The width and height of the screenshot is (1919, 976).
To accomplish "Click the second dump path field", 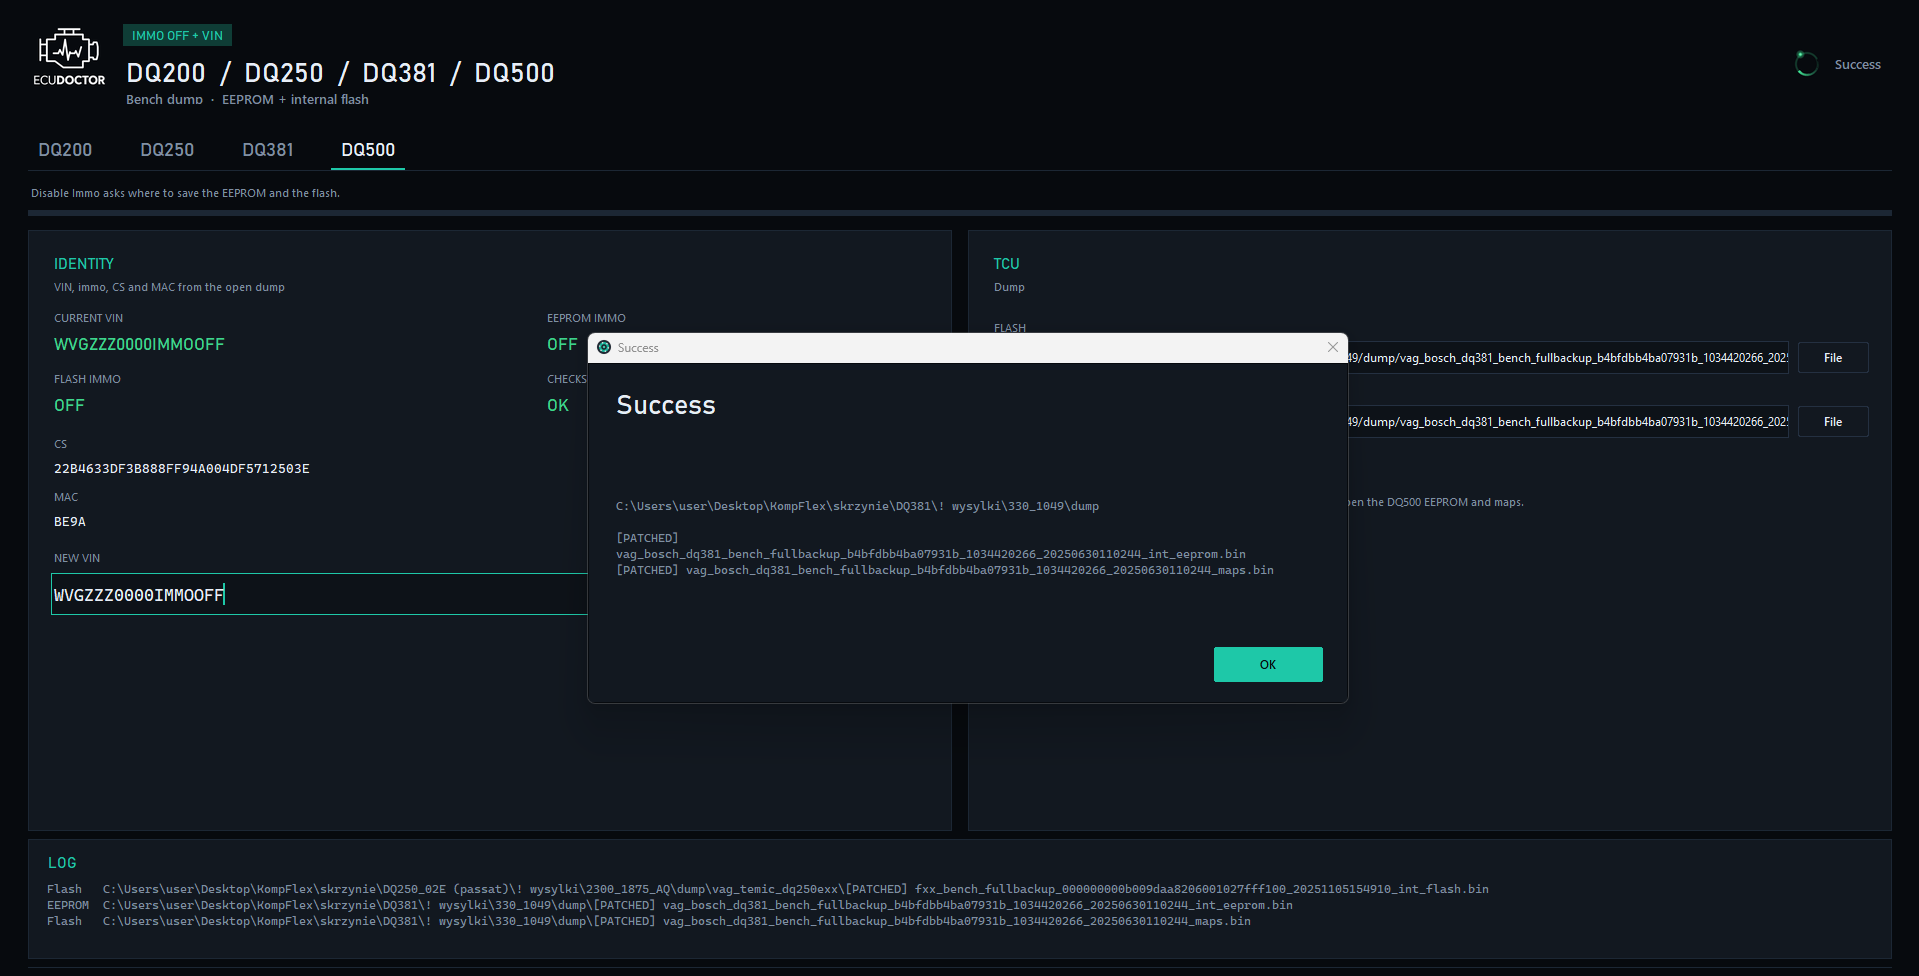I will 1567,422.
